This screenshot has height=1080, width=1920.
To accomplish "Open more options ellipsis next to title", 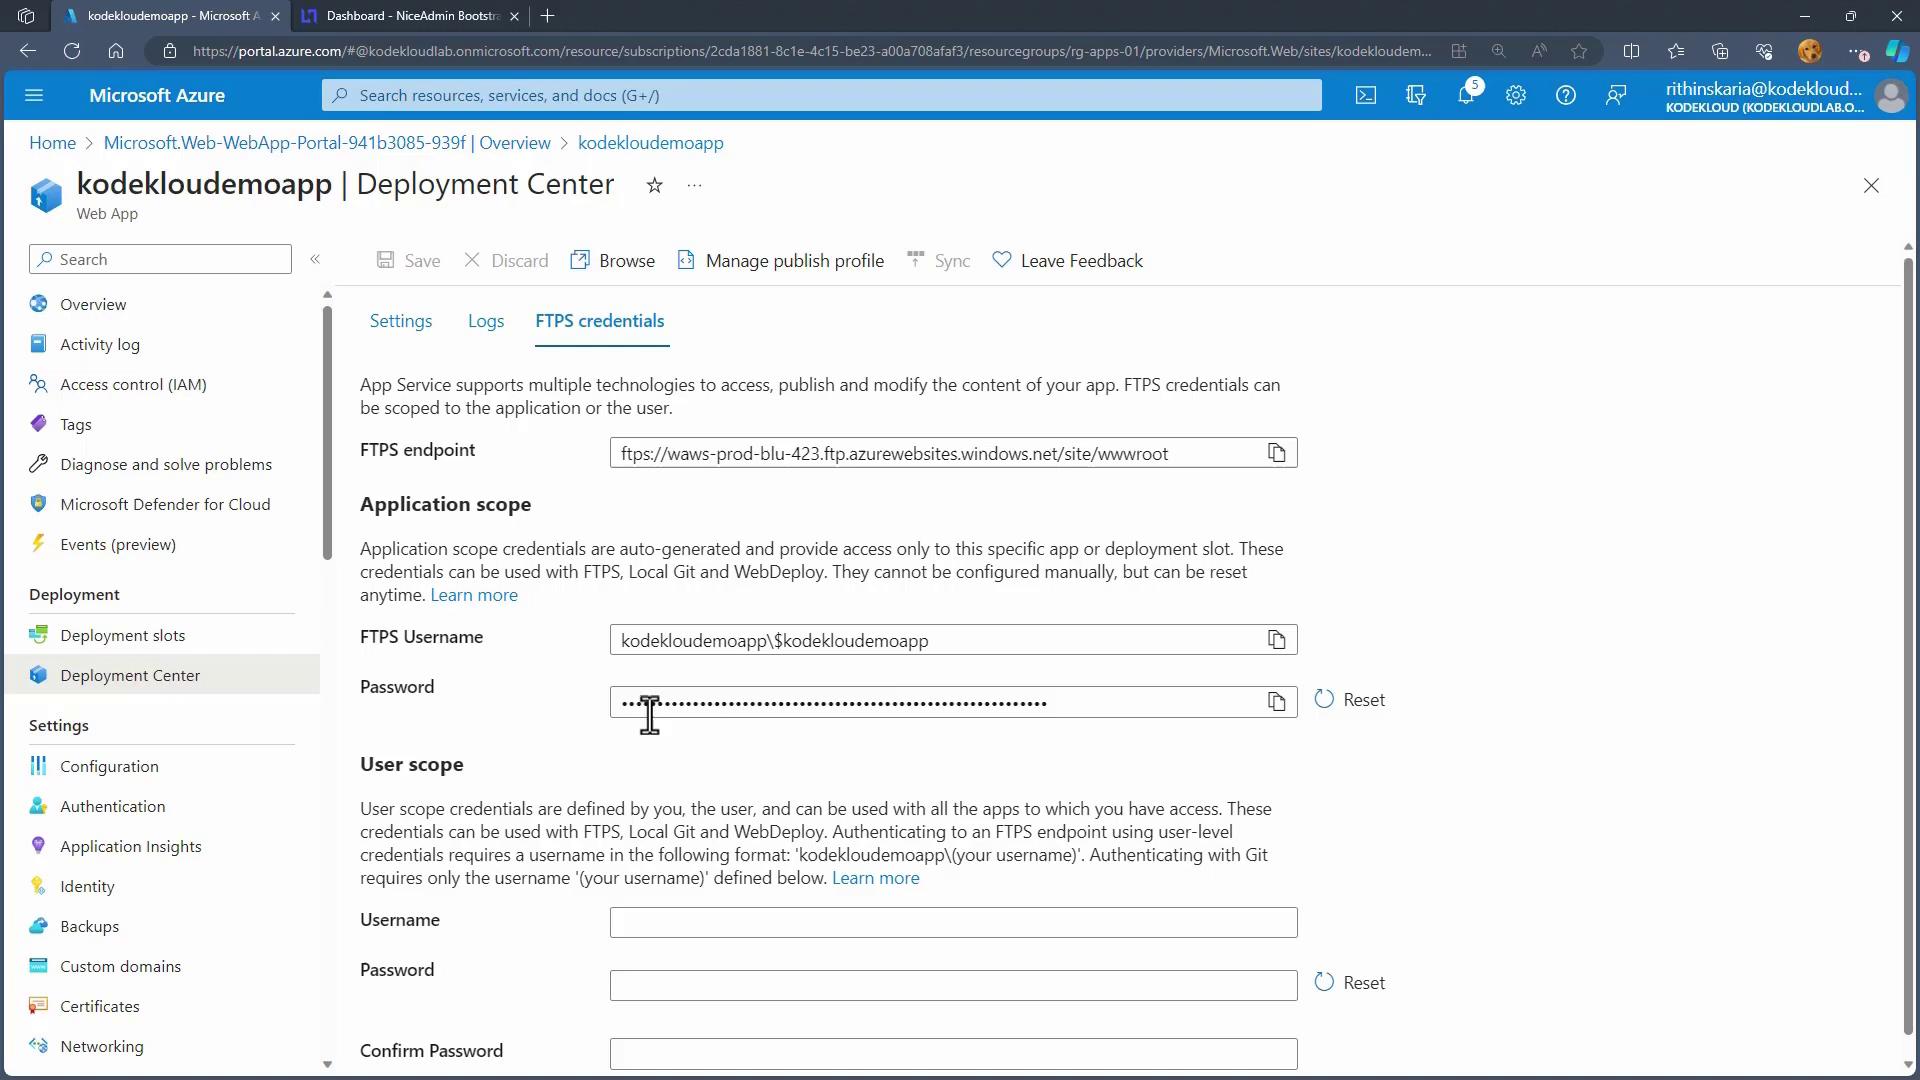I will click(x=694, y=185).
